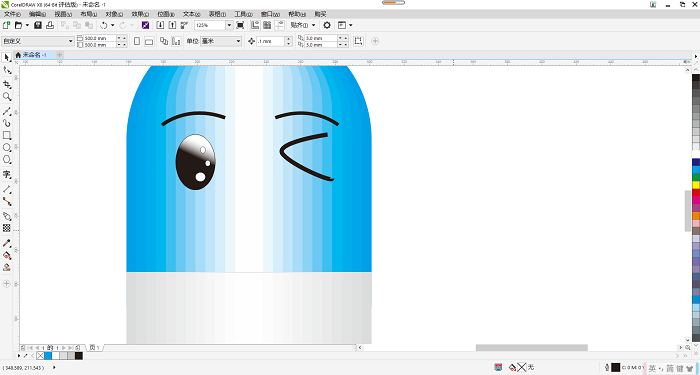This screenshot has width=700, height=375.
Task: Select the Smart Fill tool
Action: [x=7, y=267]
